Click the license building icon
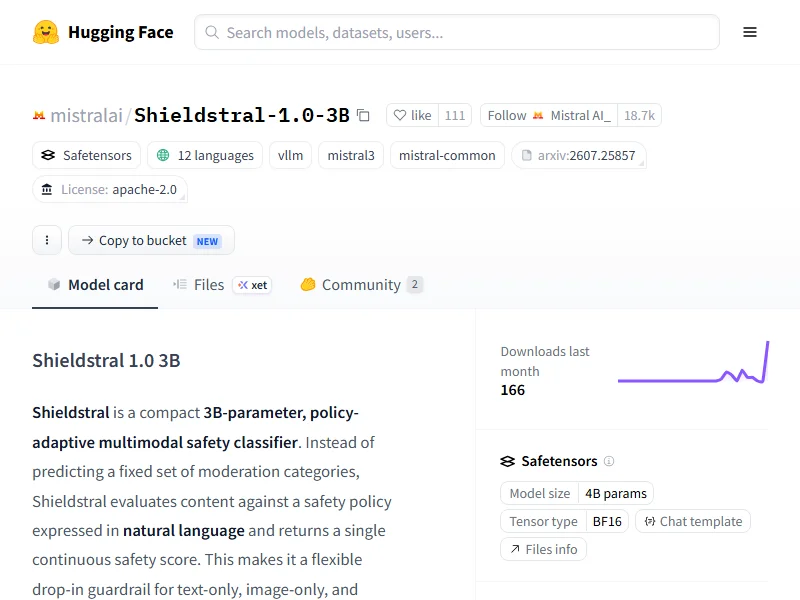This screenshot has height=600, width=800. tap(47, 189)
